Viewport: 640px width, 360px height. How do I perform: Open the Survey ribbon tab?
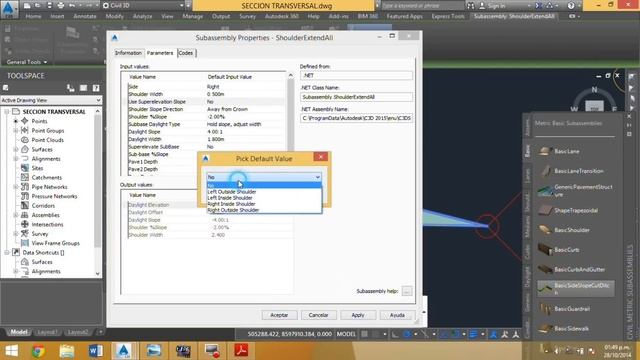[x=247, y=16]
